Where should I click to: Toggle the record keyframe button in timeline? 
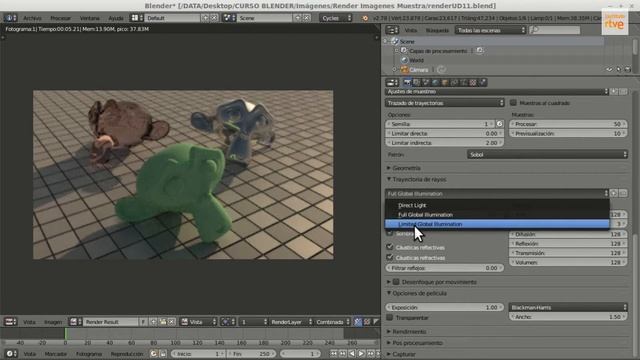click(x=153, y=353)
